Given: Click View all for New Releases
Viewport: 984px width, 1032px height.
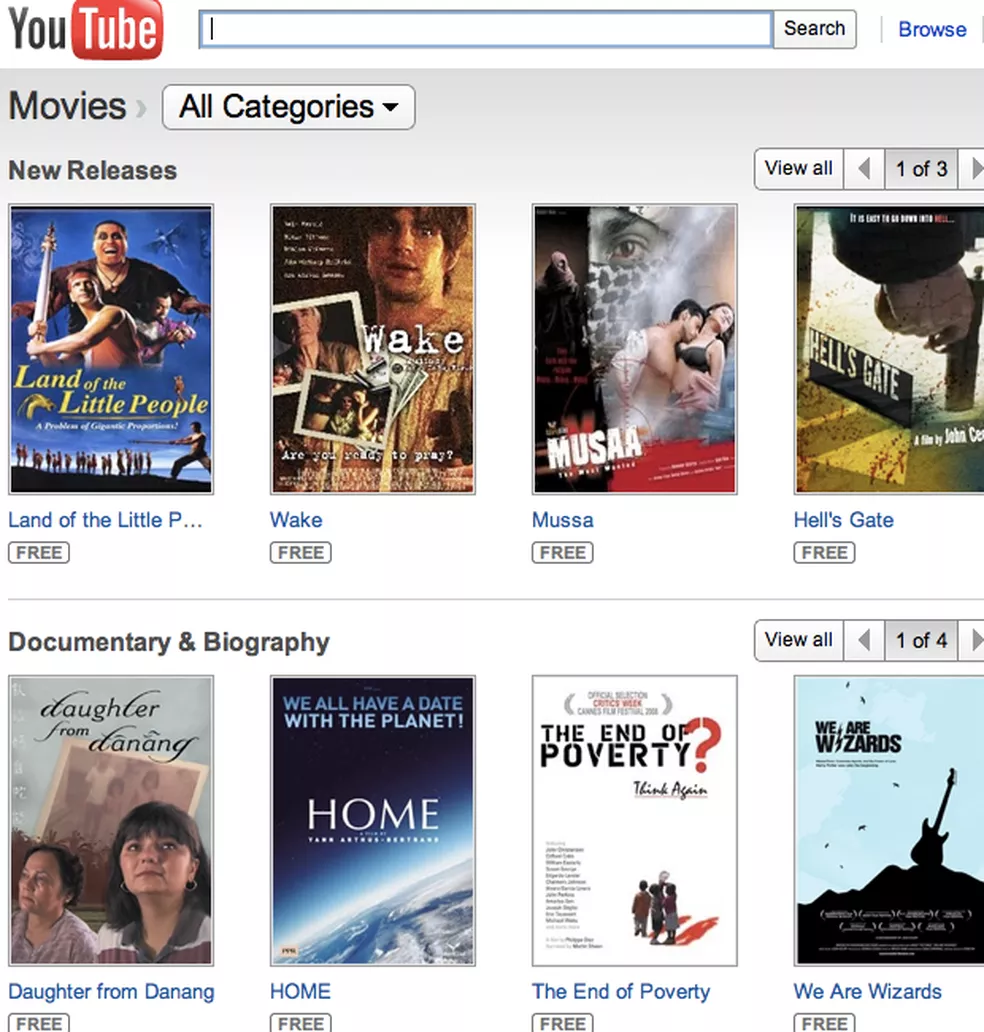Looking at the screenshot, I should (798, 168).
